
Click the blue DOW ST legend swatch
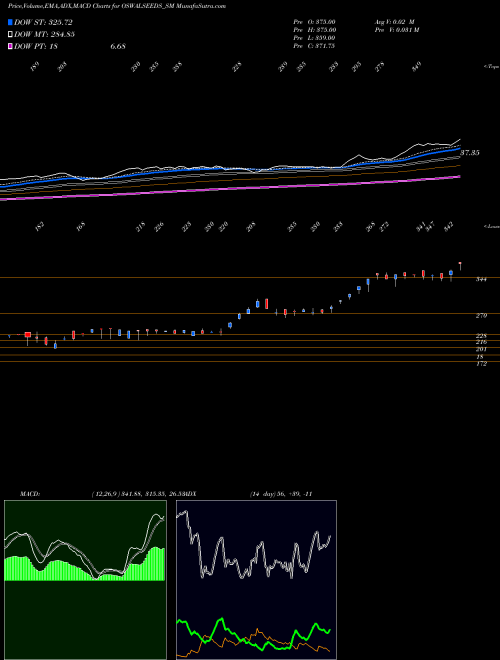pyautogui.click(x=10, y=22)
